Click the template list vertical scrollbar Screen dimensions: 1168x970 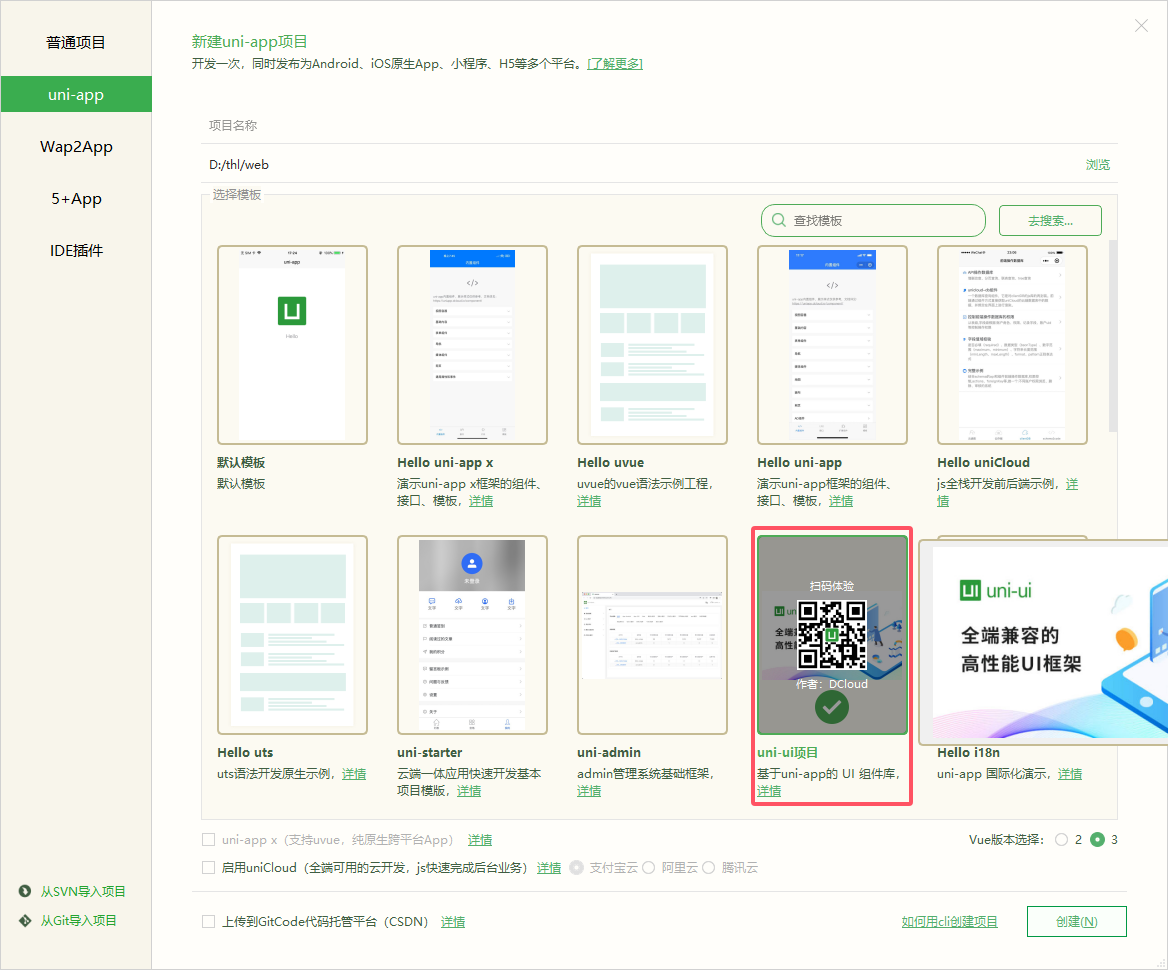tap(1113, 336)
